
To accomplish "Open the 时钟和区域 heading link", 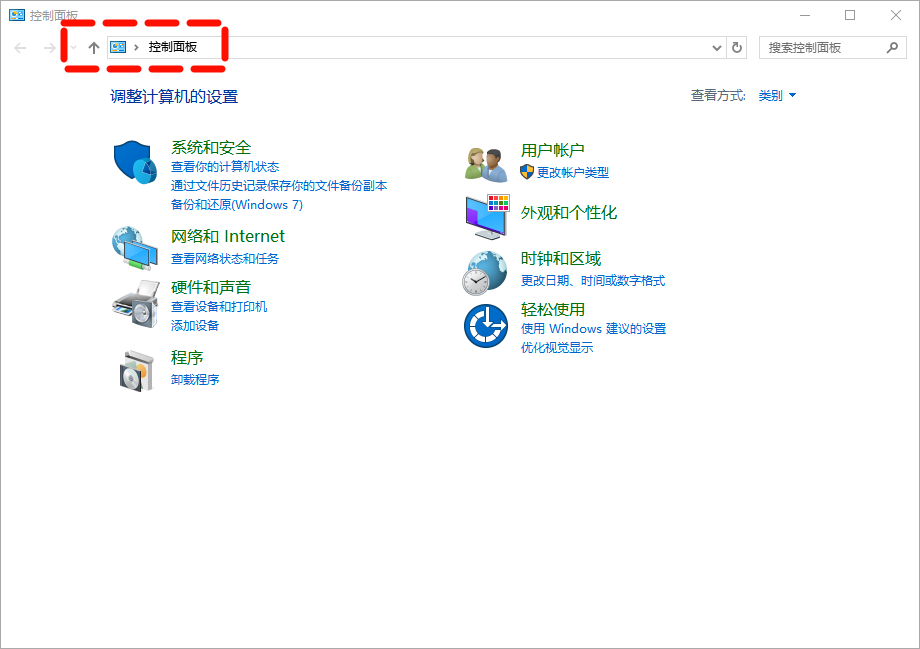I will [x=561, y=258].
